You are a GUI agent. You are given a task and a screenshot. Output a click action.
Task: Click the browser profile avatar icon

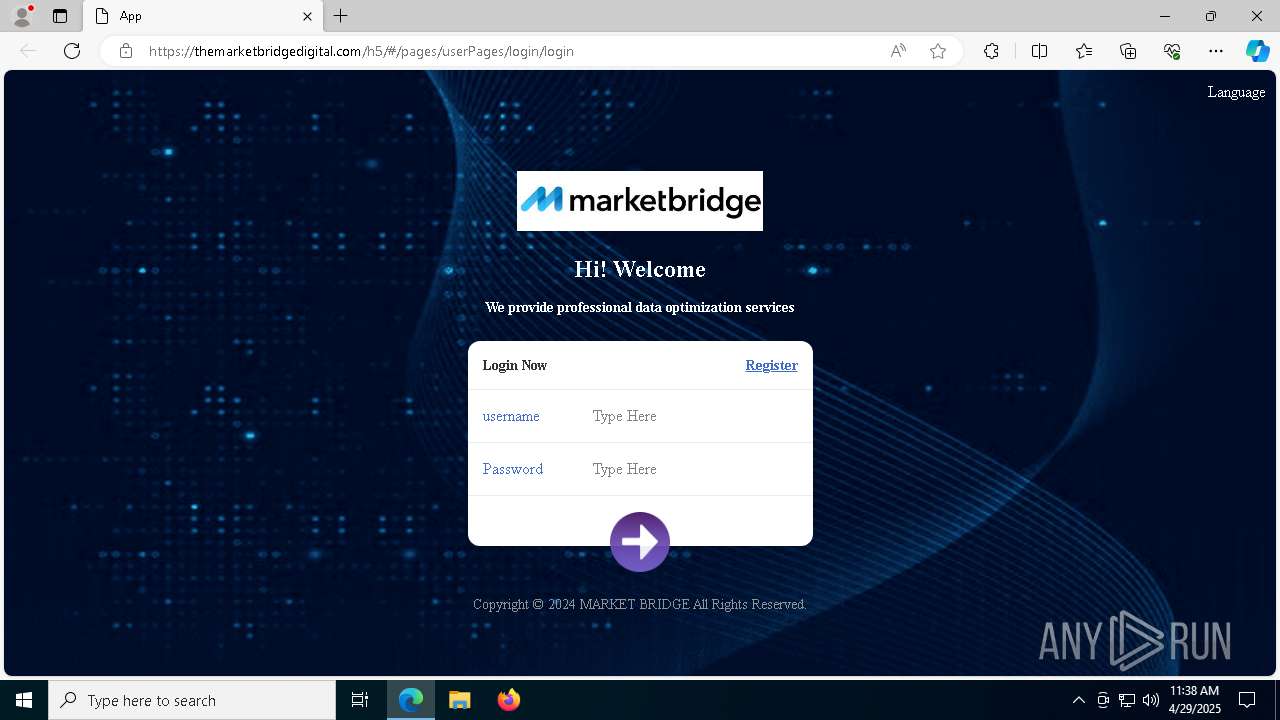pos(22,16)
